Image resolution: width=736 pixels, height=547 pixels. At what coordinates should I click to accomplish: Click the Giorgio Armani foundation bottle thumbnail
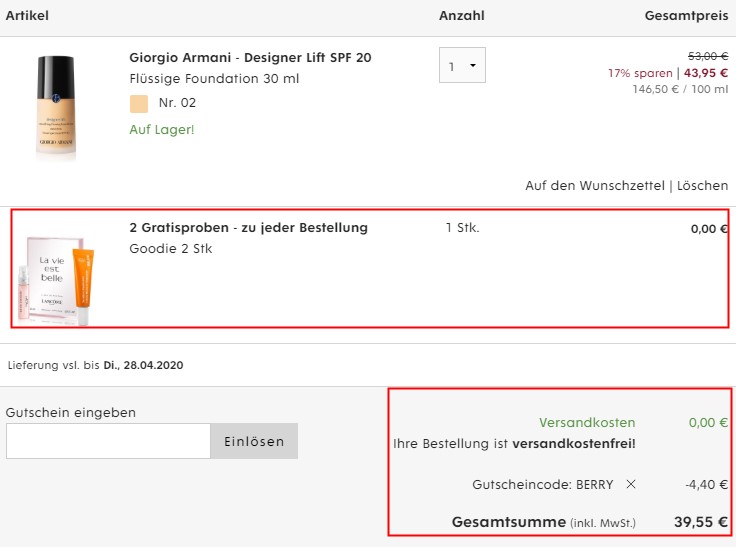coord(56,108)
